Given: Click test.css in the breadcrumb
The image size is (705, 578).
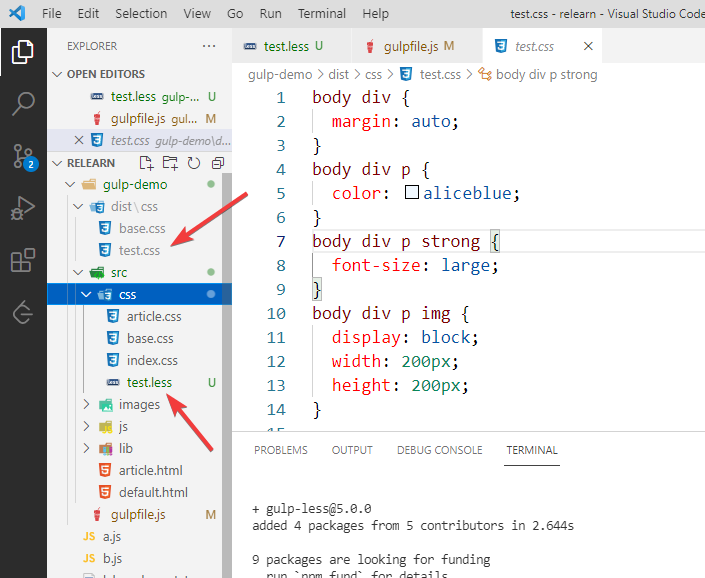Looking at the screenshot, I should click(440, 74).
